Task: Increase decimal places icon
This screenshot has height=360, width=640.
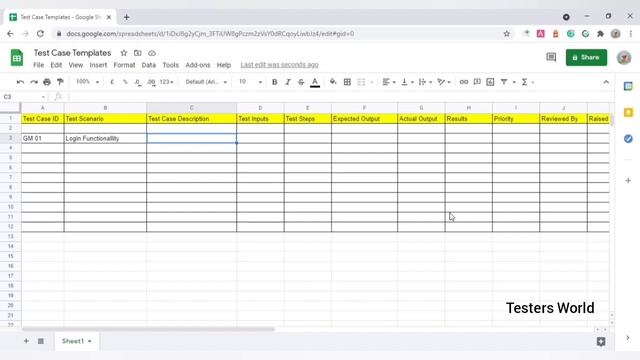Action: click(151, 82)
